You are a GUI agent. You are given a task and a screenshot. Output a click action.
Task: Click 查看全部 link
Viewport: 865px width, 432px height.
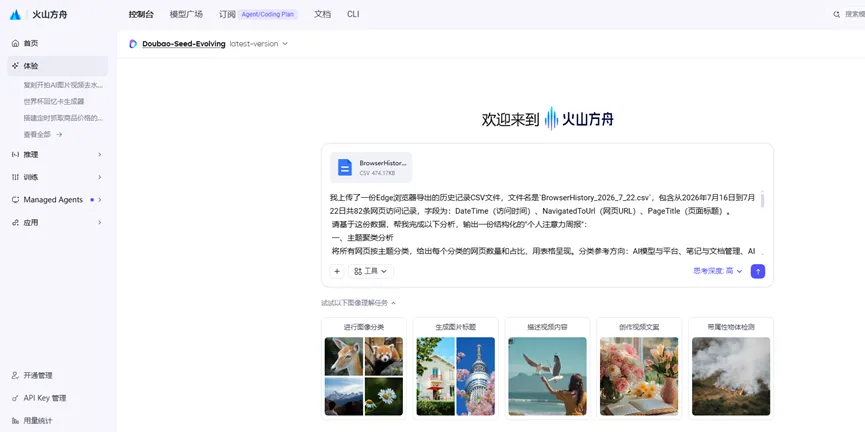coord(43,134)
